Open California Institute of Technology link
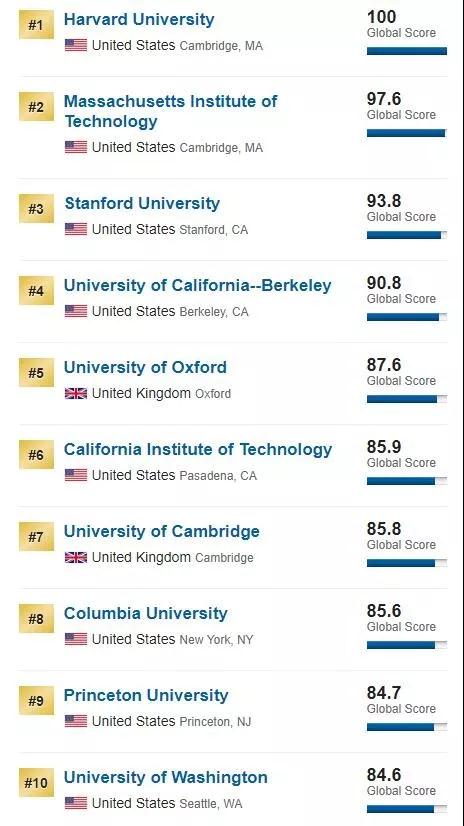 click(198, 449)
